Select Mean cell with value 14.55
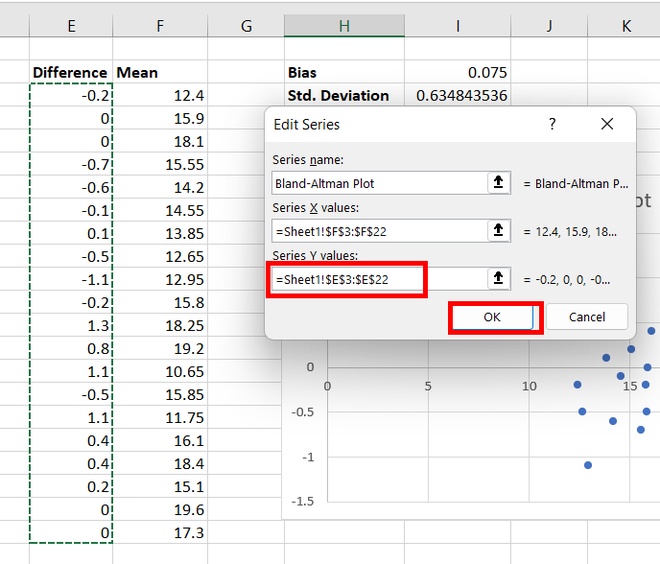 (160, 210)
